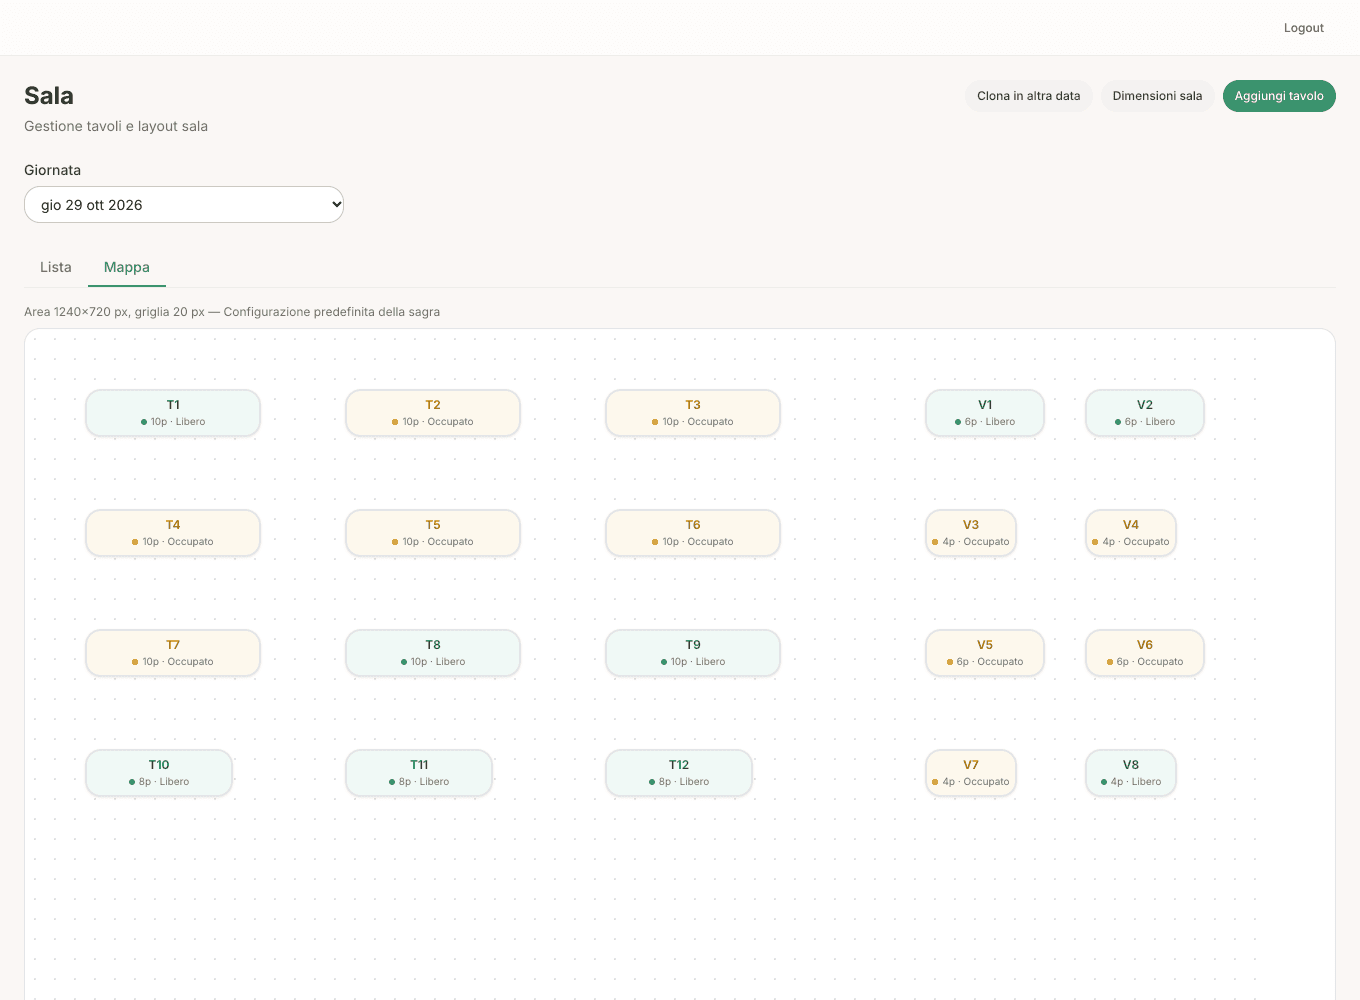Screen dimensions: 1360x1000
Task: Open Dimensioni sala settings
Action: 1158,96
